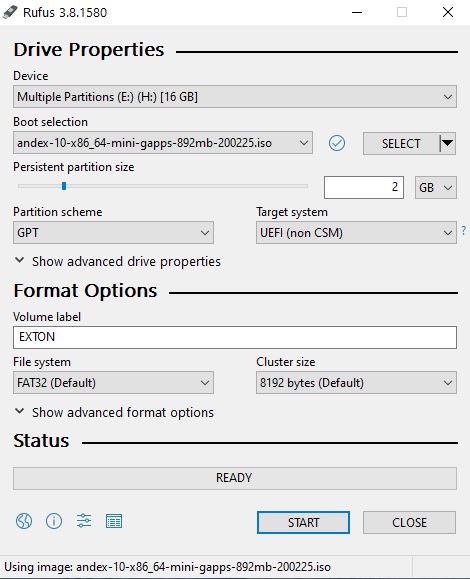Change persistent size GB unit dropdown
The width and height of the screenshot is (470, 579).
click(x=436, y=188)
